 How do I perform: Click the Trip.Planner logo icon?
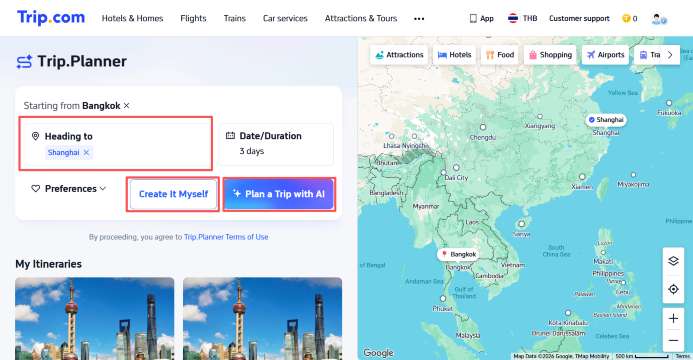24,61
